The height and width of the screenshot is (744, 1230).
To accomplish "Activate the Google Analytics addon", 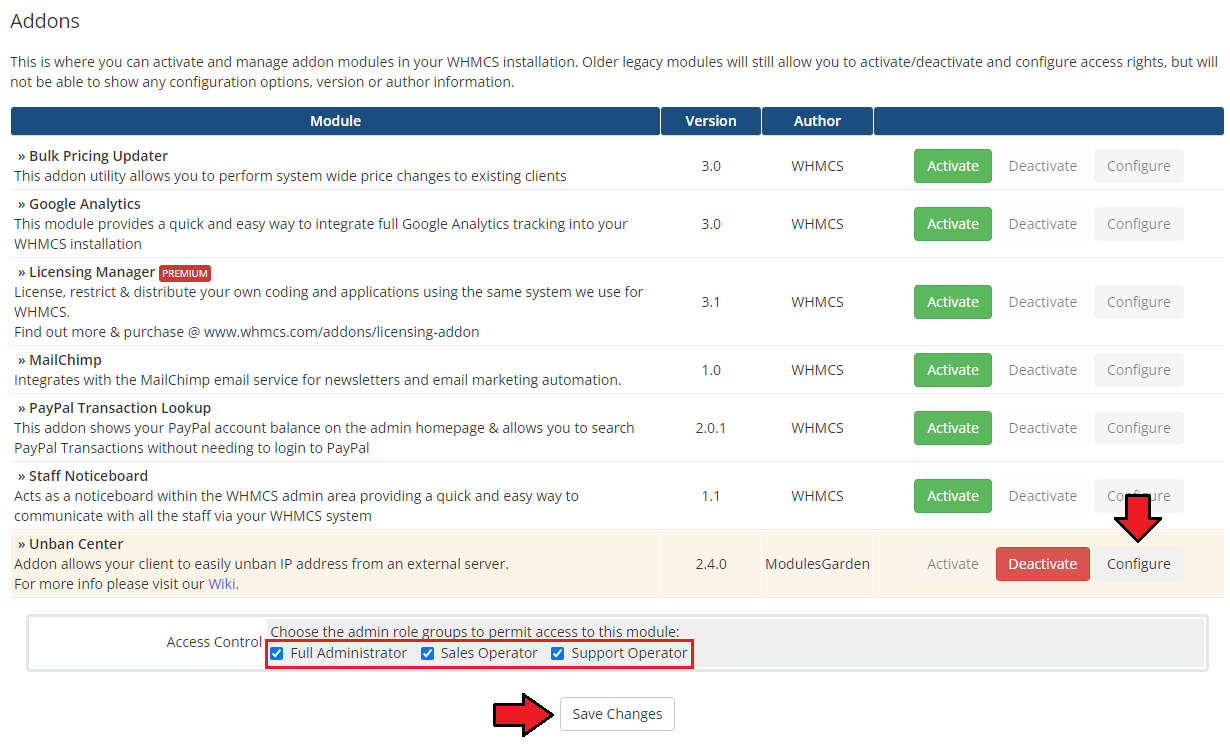I will pyautogui.click(x=952, y=224).
